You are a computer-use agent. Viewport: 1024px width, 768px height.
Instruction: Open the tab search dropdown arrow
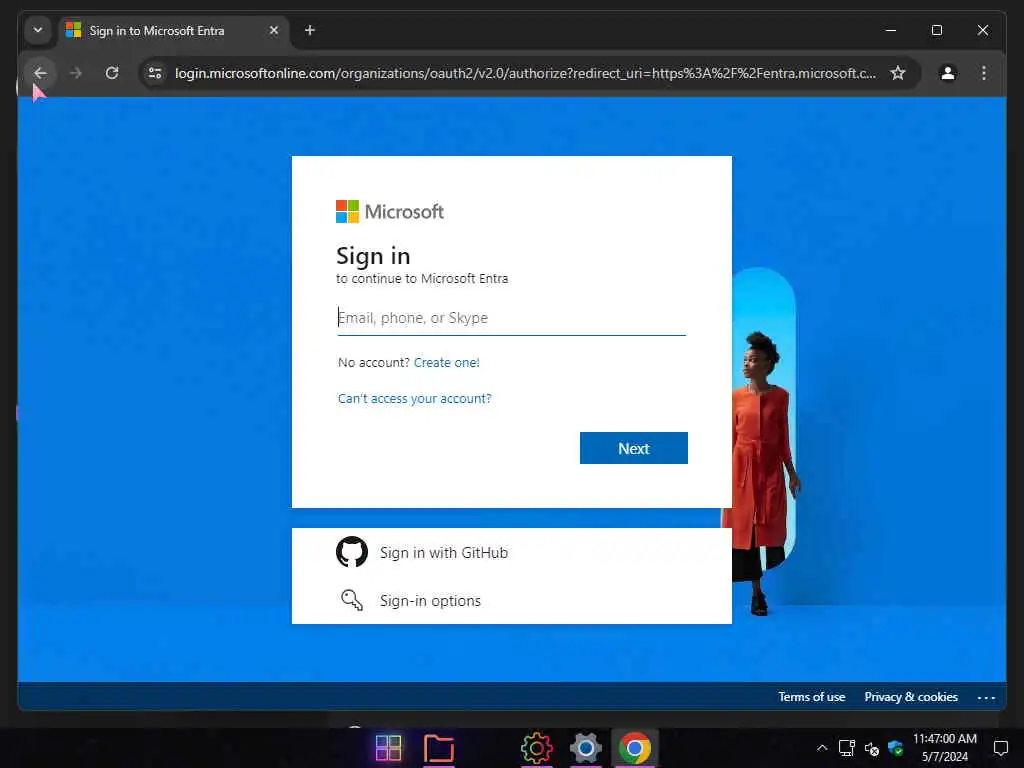pos(38,30)
